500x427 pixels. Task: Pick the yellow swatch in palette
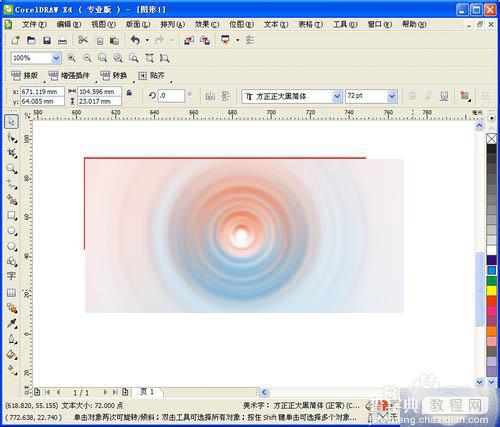pos(492,291)
